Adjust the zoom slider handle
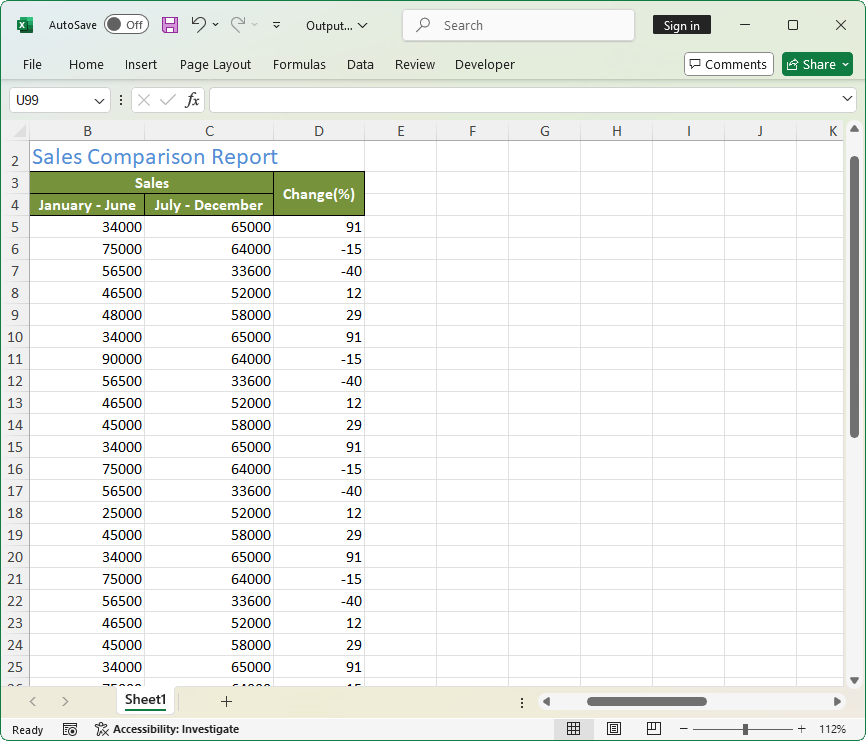 click(x=745, y=729)
